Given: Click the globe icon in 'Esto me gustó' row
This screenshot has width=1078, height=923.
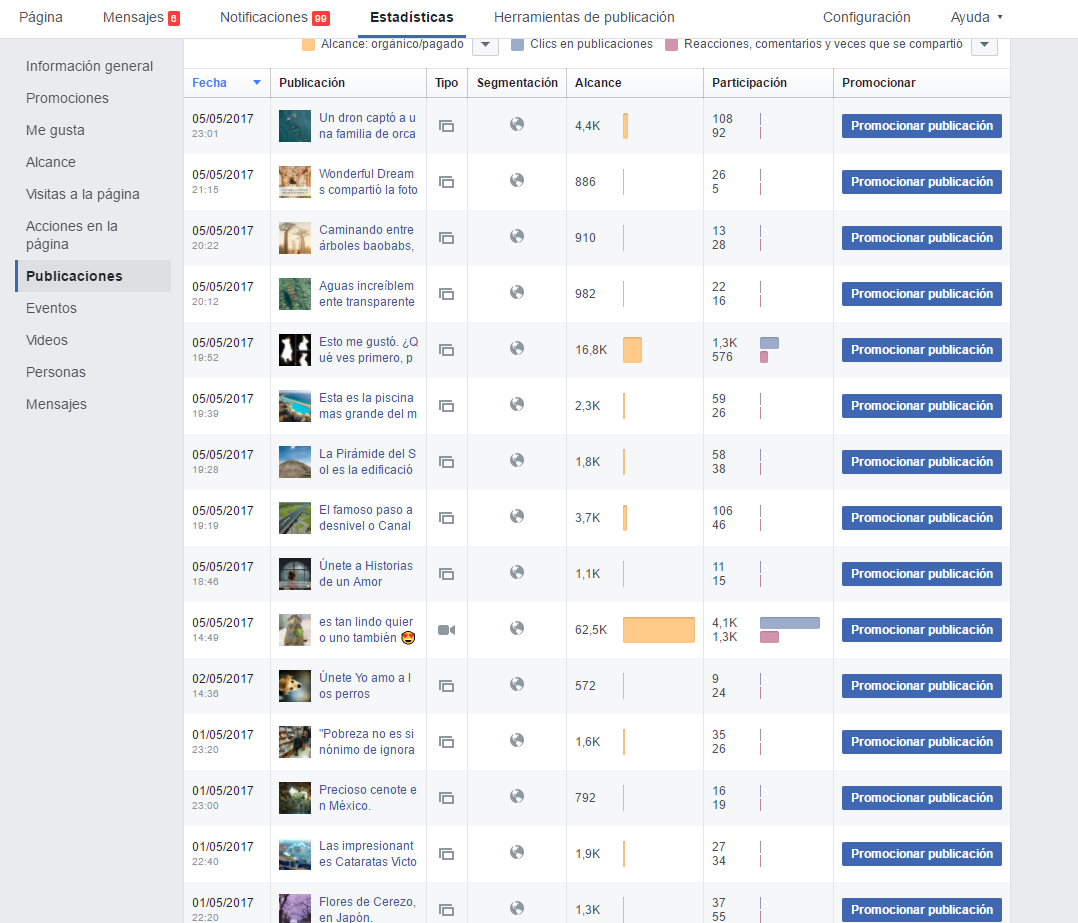Looking at the screenshot, I should point(517,348).
